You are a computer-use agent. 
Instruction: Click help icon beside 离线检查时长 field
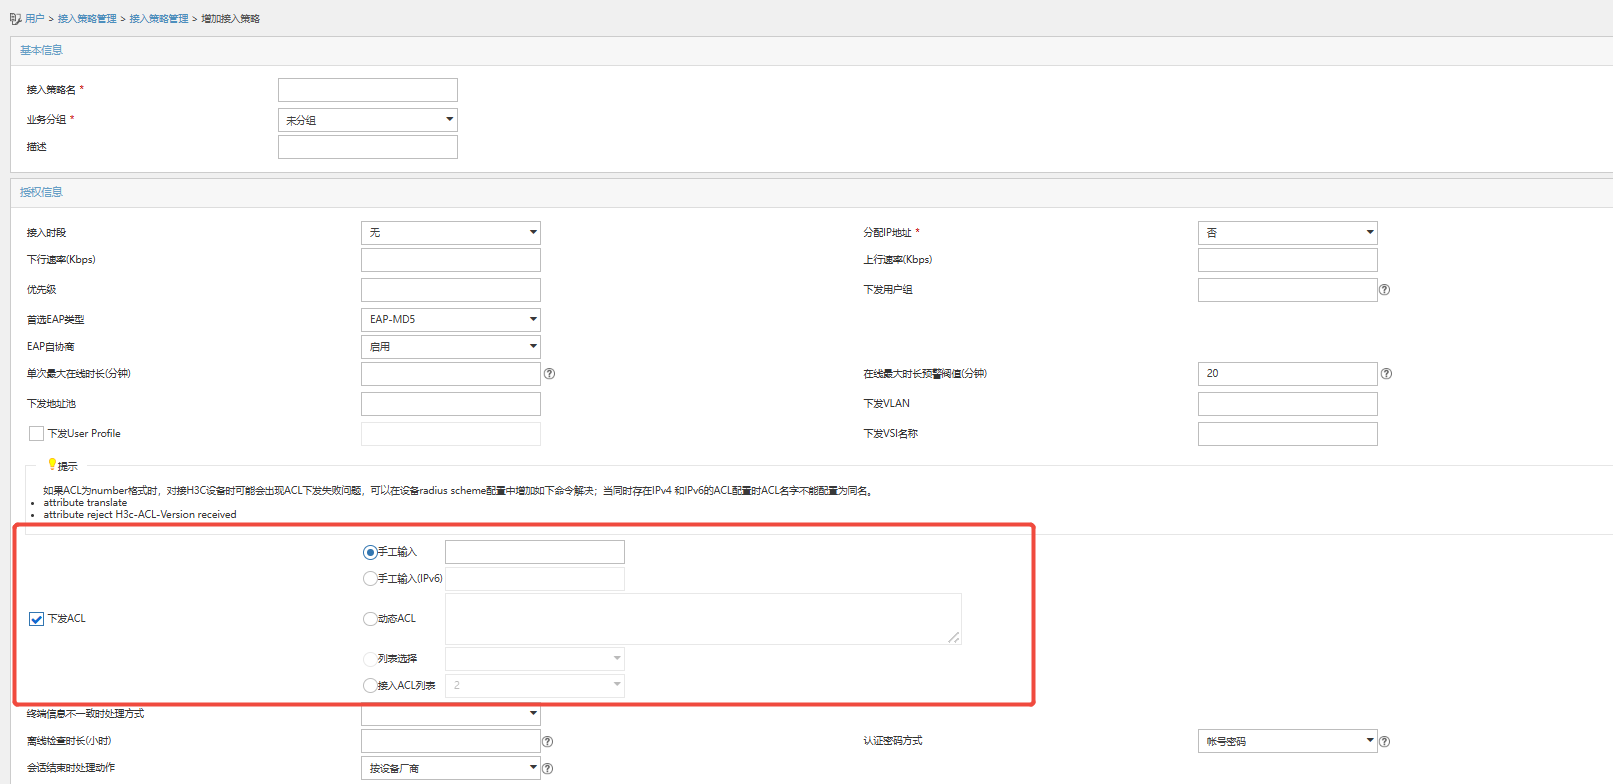click(547, 742)
